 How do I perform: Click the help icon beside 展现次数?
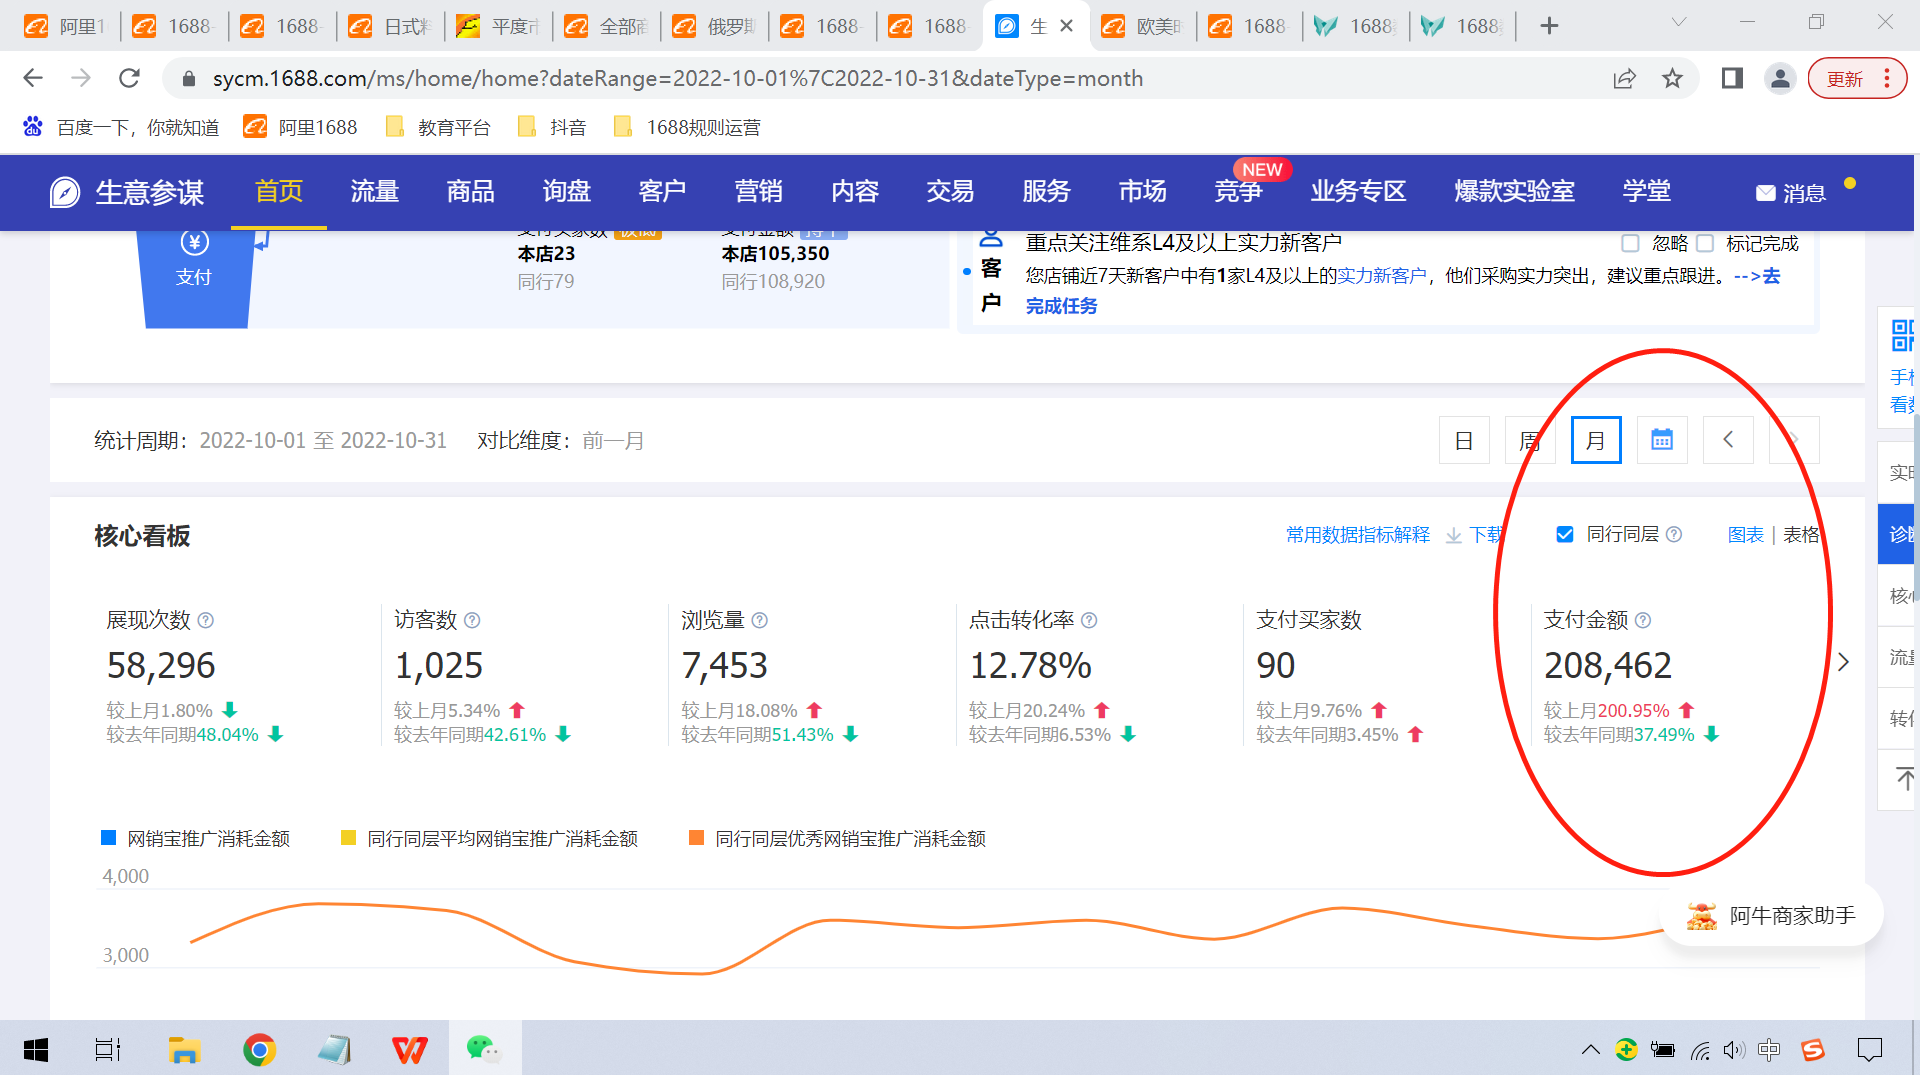tap(206, 620)
